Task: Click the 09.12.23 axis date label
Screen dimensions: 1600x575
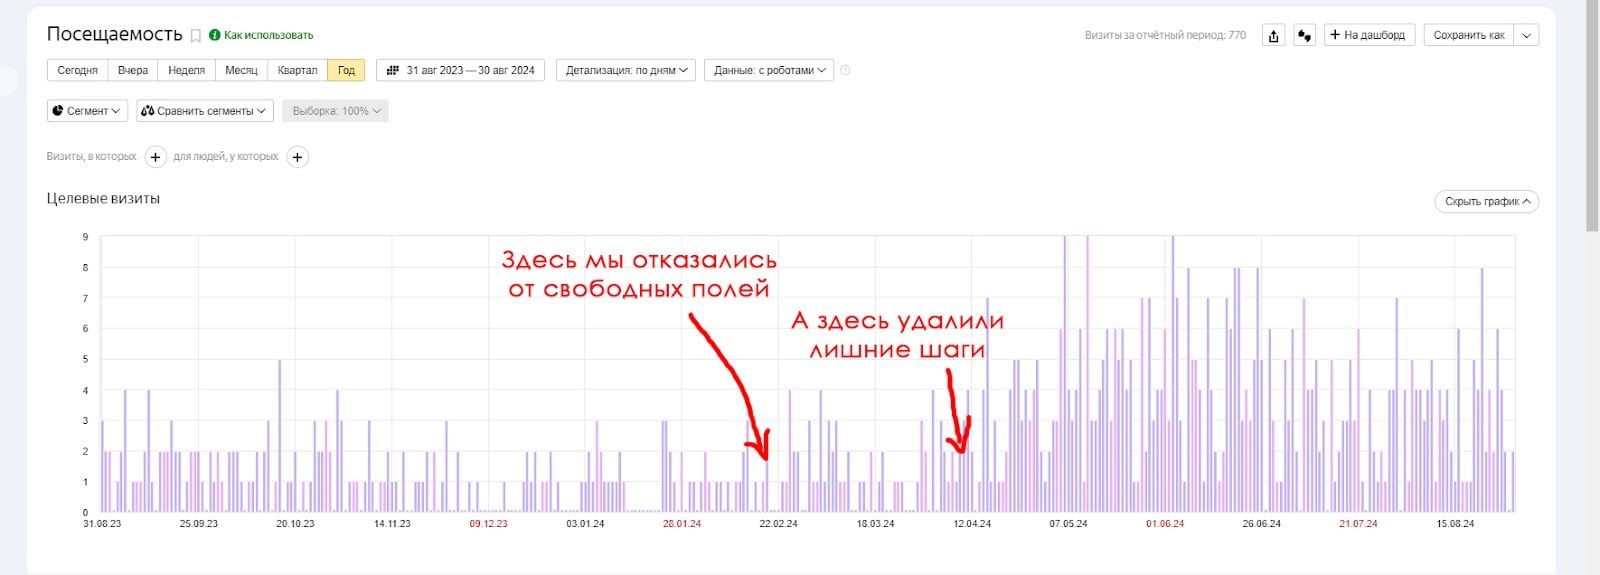Action: (x=488, y=524)
